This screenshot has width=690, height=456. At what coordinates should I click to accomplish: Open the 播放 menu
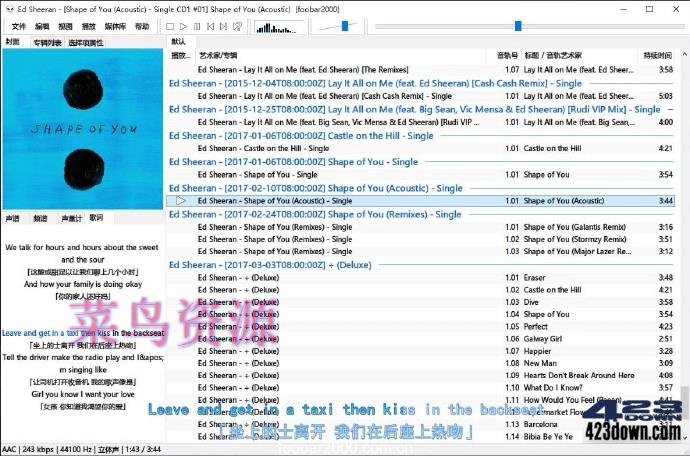coord(88,26)
